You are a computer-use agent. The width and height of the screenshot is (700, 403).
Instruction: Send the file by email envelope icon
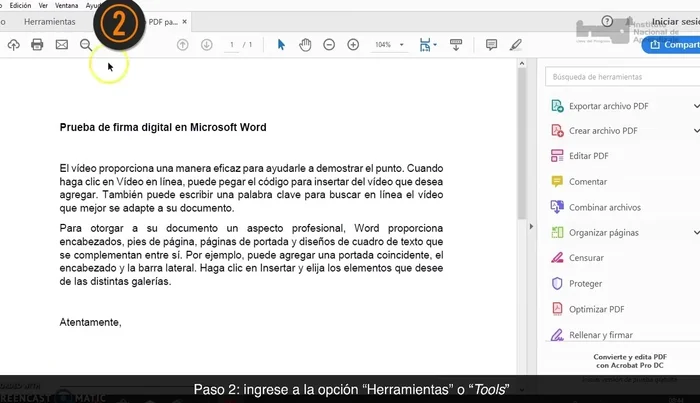click(62, 45)
